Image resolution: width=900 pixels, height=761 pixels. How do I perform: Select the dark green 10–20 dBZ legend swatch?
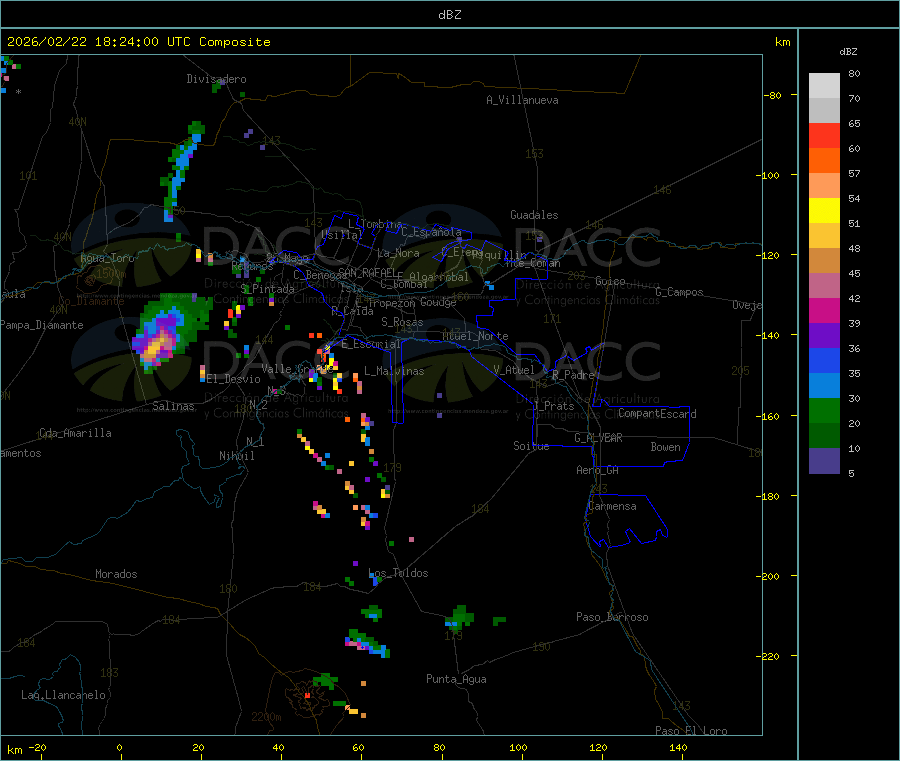pyautogui.click(x=824, y=435)
